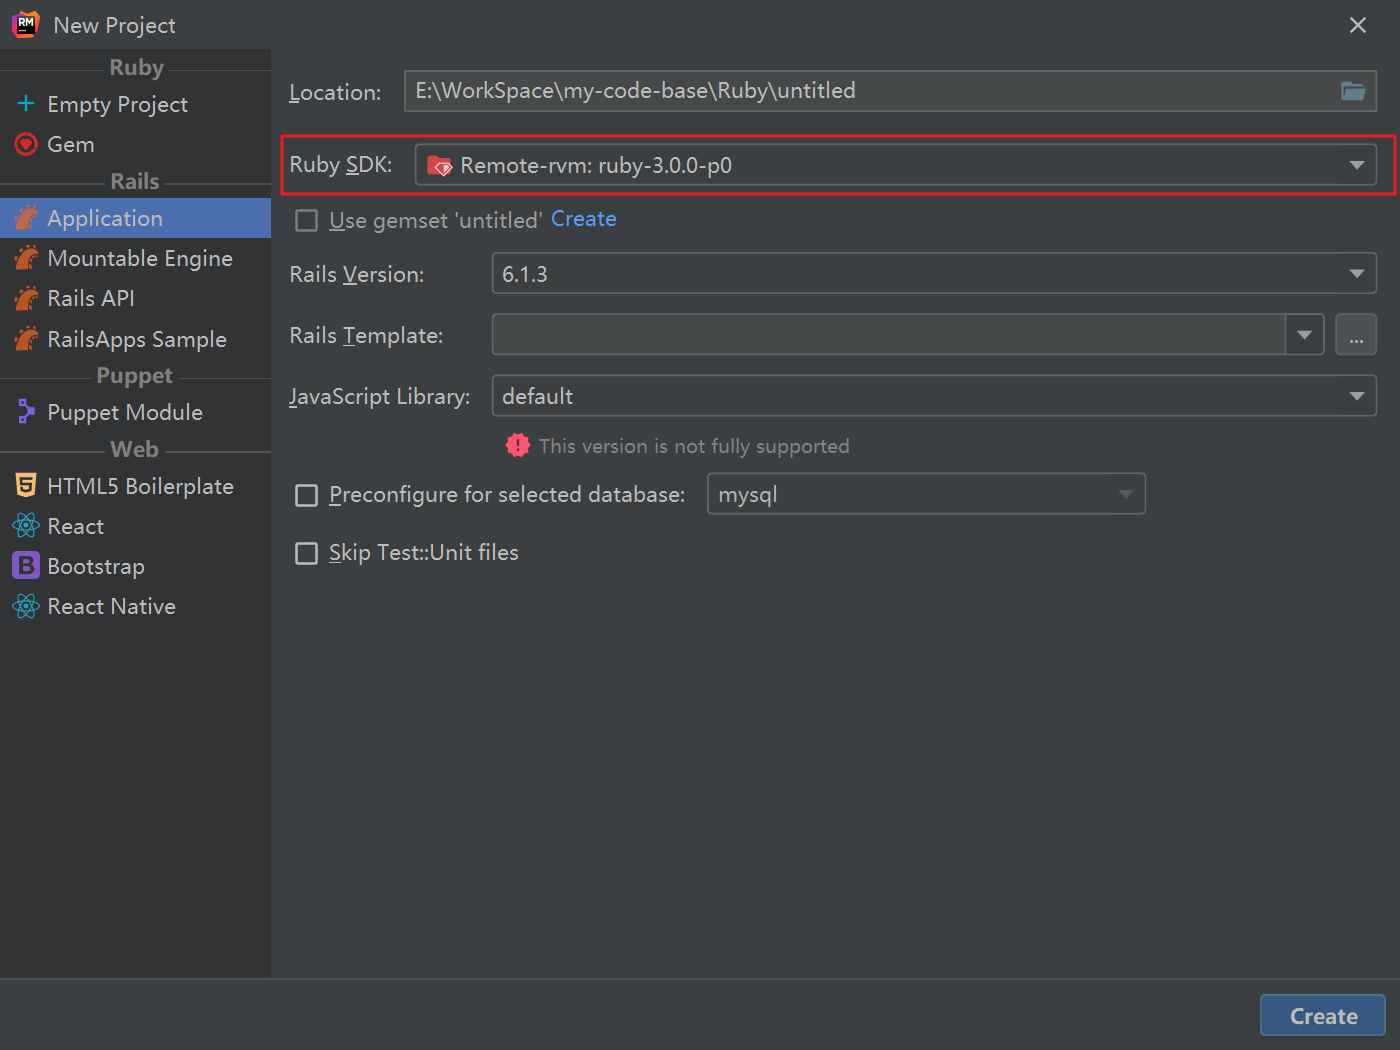Select Bootstrap project type

tap(135, 566)
